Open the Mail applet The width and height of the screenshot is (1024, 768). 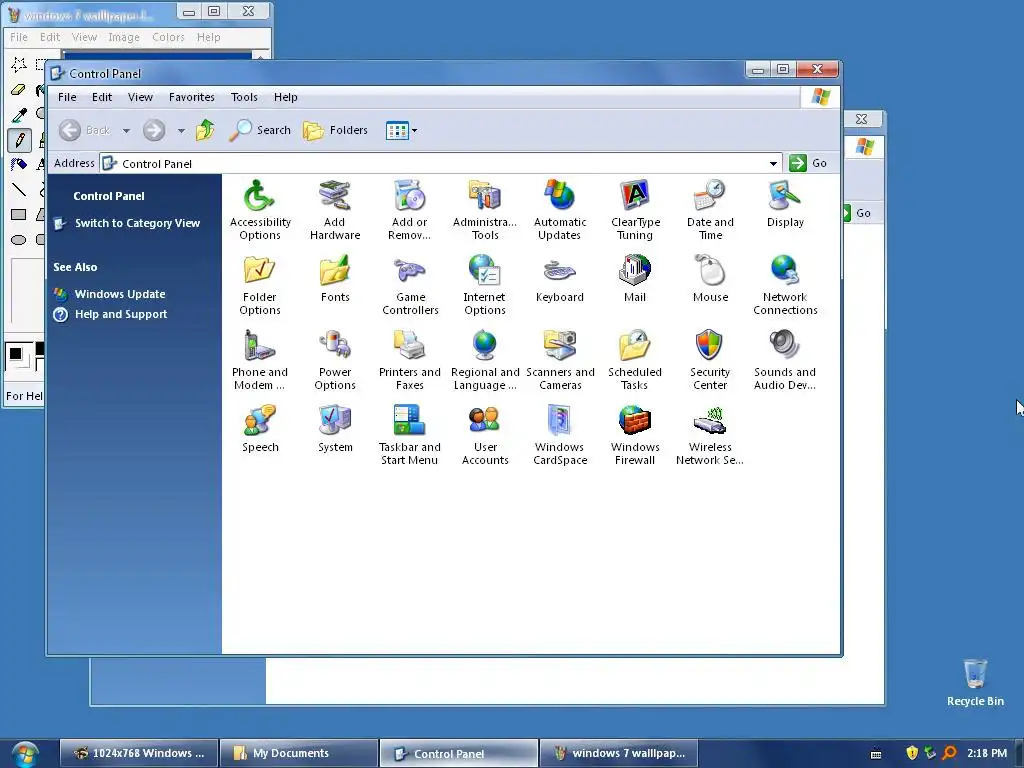(x=635, y=279)
